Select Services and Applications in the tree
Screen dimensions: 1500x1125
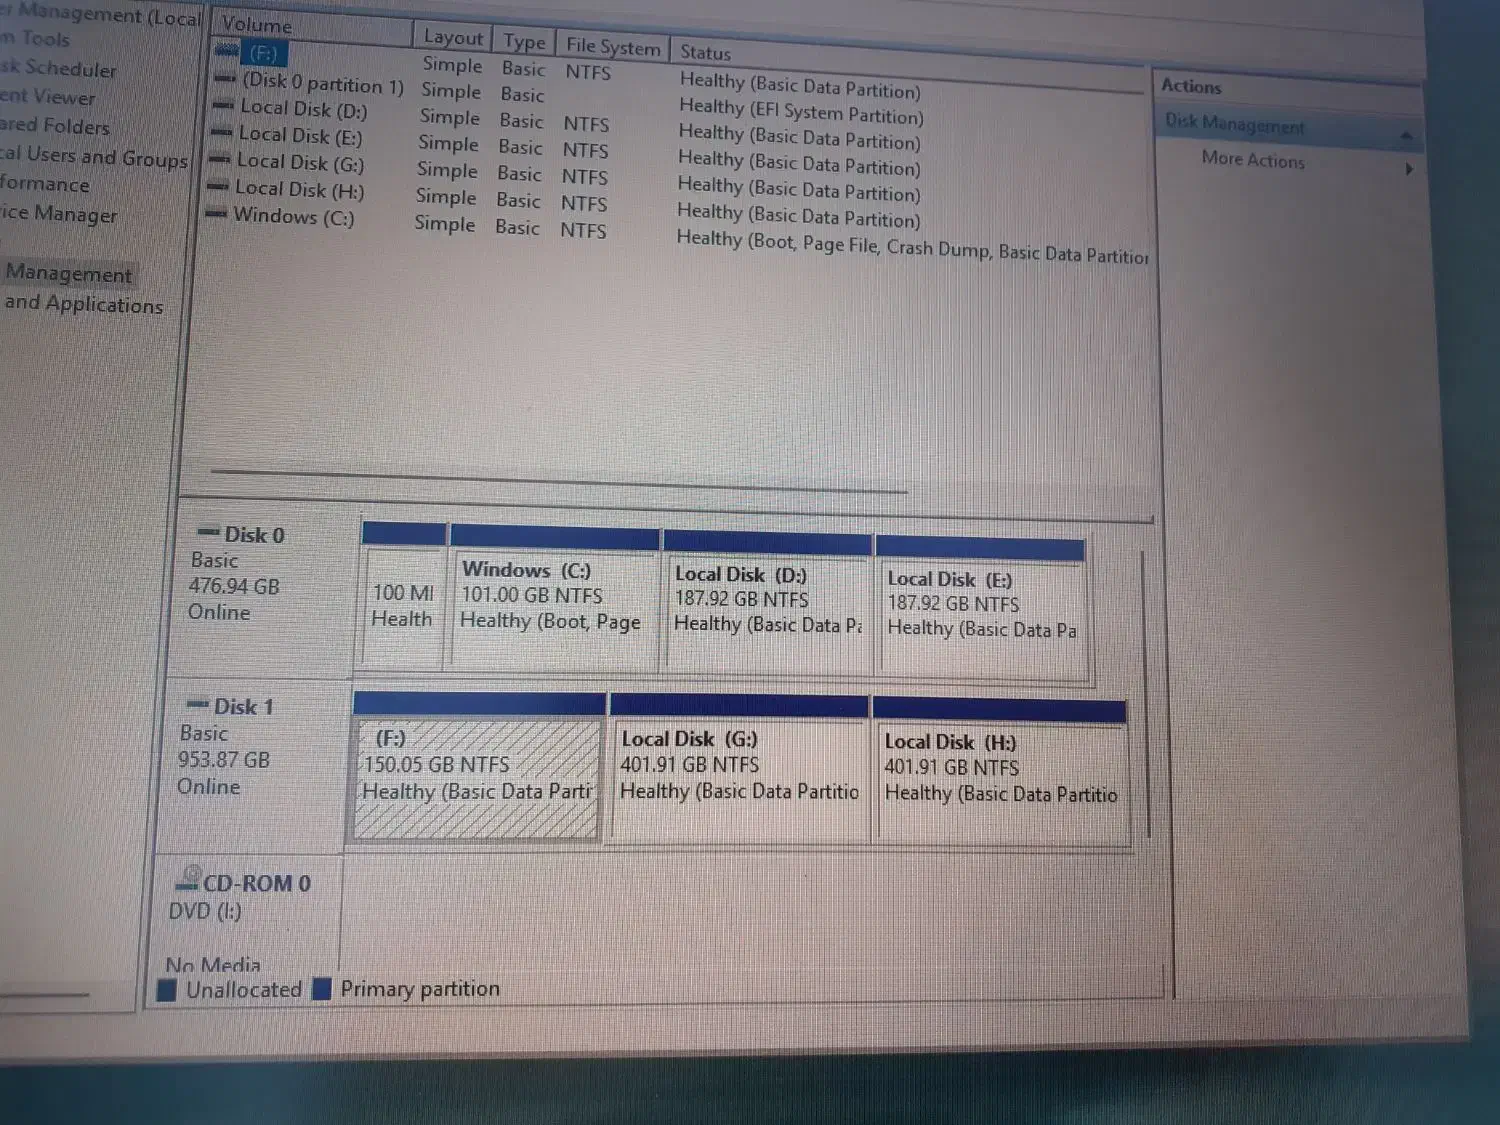tap(83, 303)
